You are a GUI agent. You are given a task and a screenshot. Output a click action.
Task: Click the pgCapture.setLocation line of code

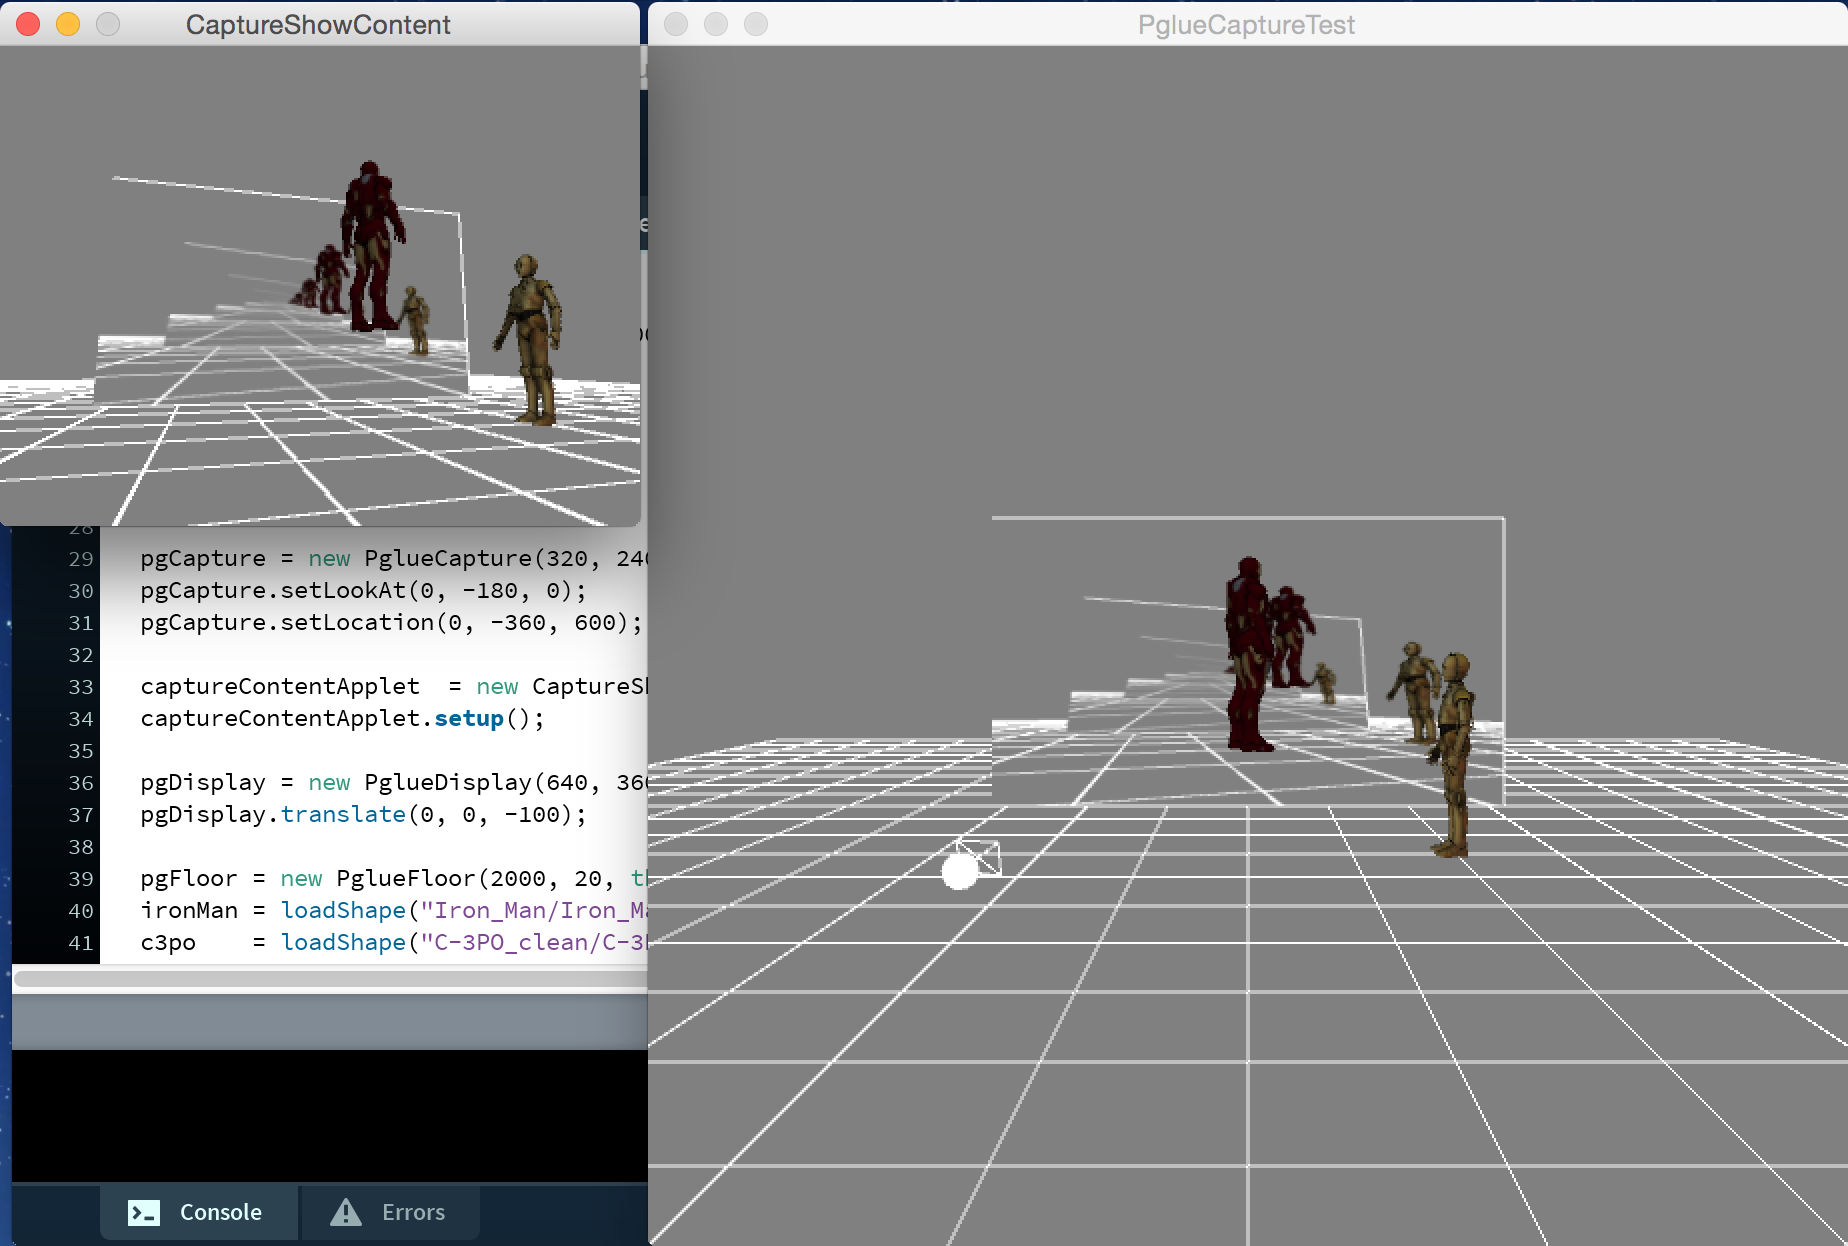[x=391, y=622]
